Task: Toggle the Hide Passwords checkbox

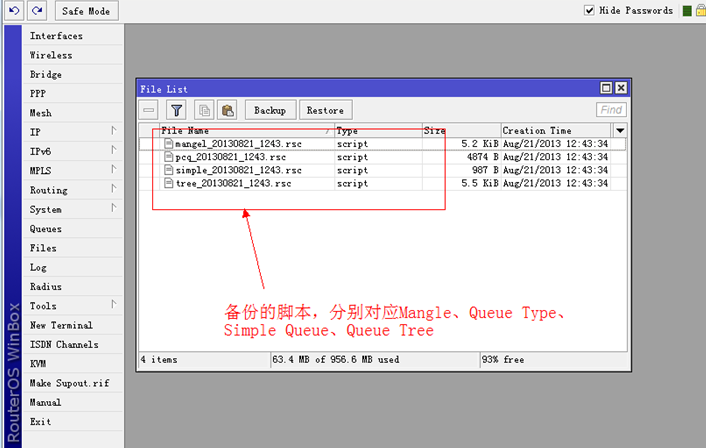Action: [590, 10]
